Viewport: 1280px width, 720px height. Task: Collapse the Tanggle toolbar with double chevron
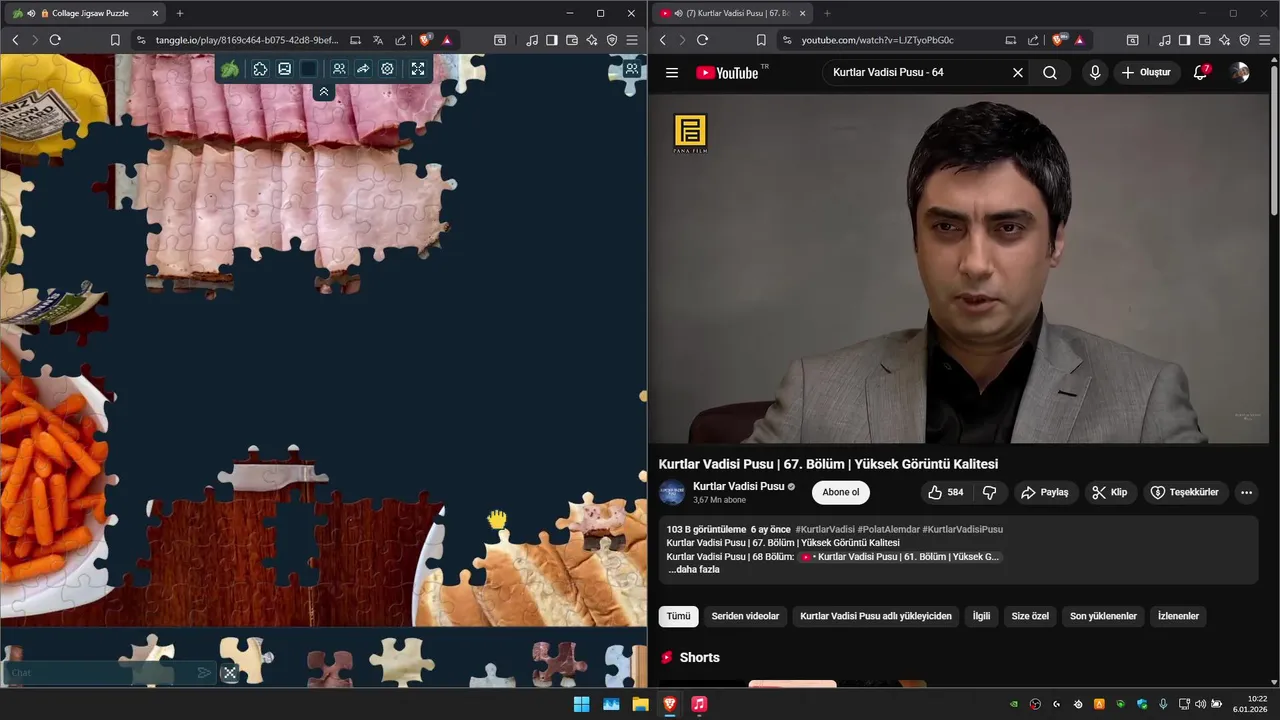coord(324,92)
